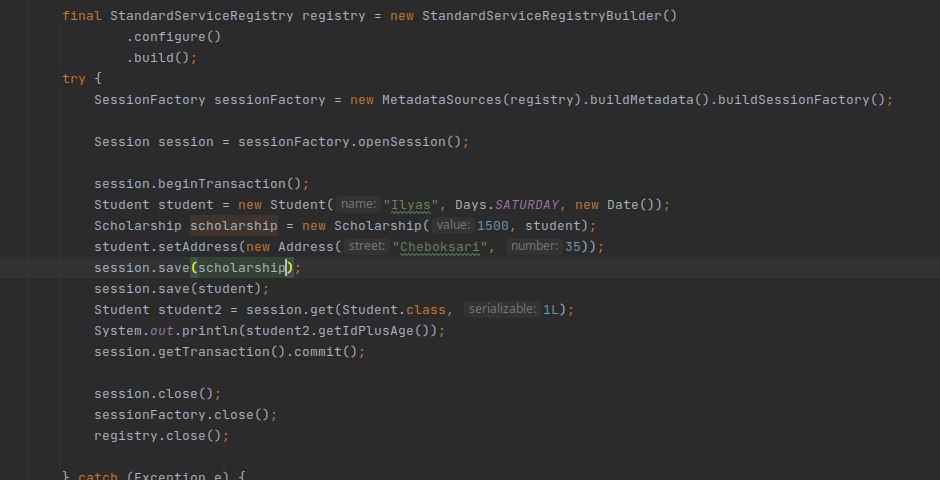Click 'student2' variable declaration
This screenshot has height=480, width=940.
point(190,309)
